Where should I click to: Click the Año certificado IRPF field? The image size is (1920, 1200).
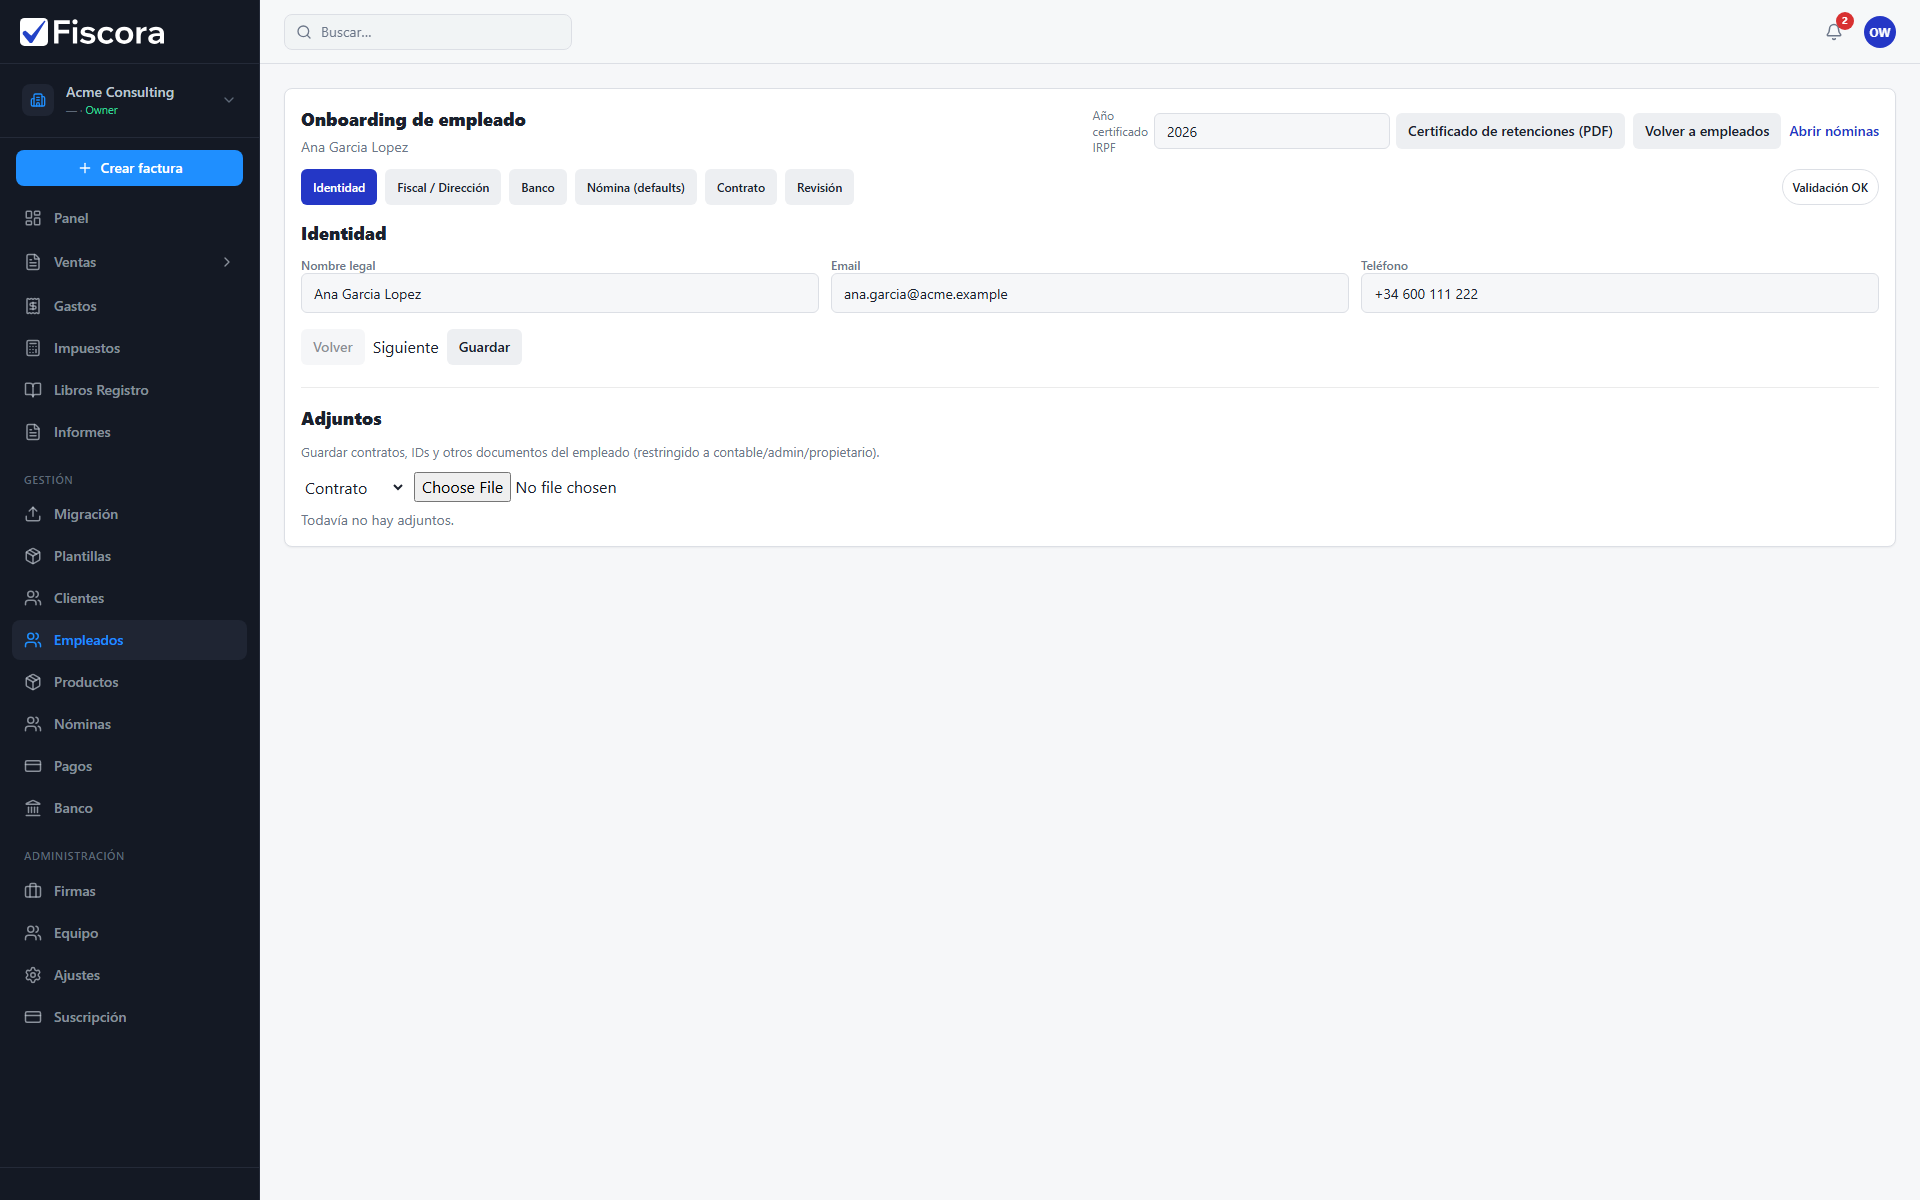tap(1272, 131)
